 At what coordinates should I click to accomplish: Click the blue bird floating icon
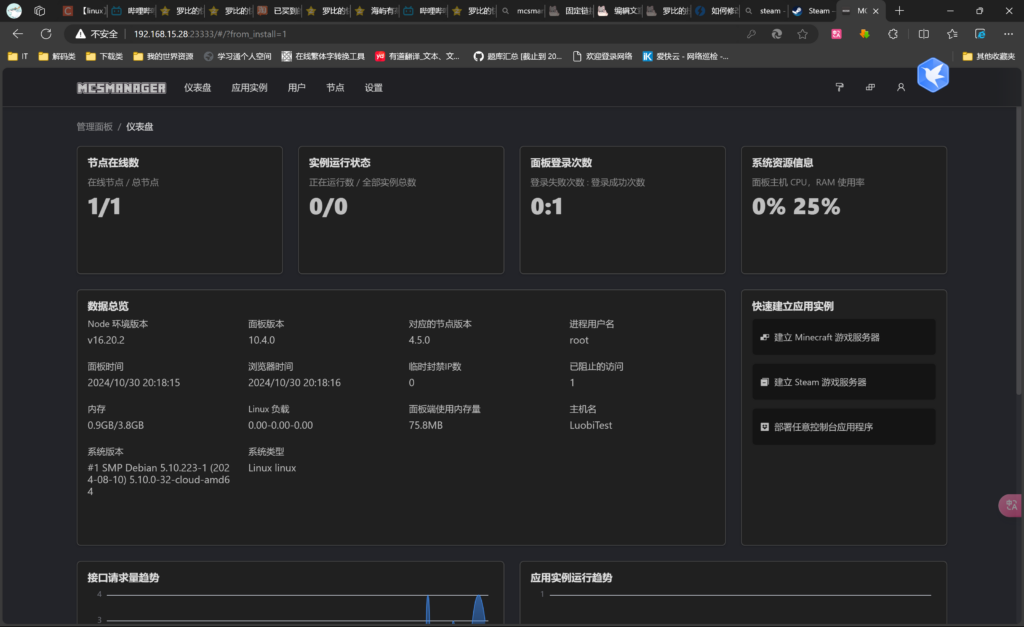click(x=932, y=75)
